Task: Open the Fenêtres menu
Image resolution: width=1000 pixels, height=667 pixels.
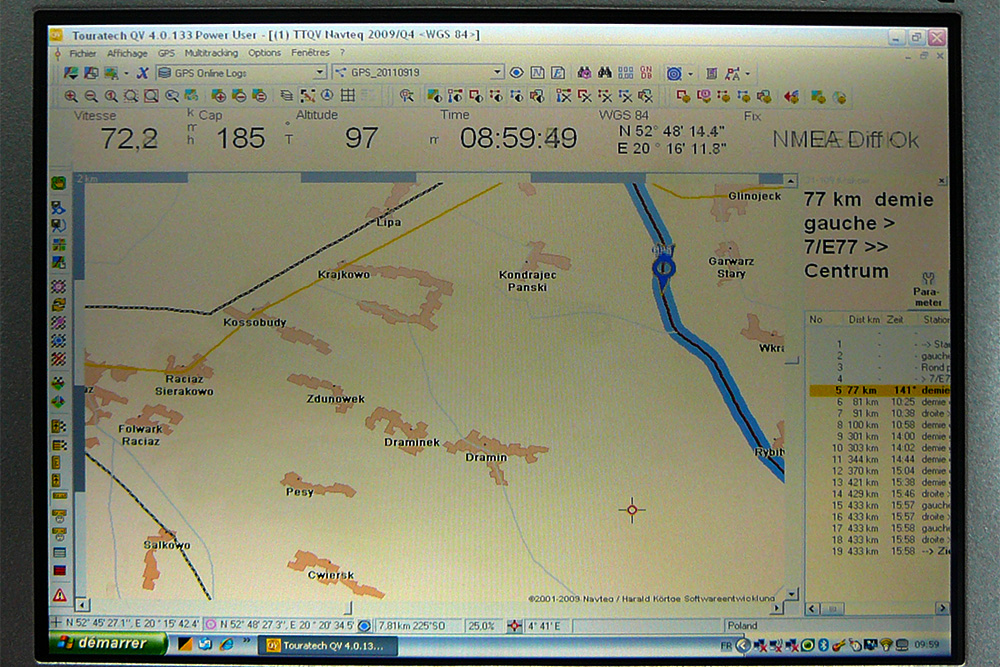Action: (310, 53)
